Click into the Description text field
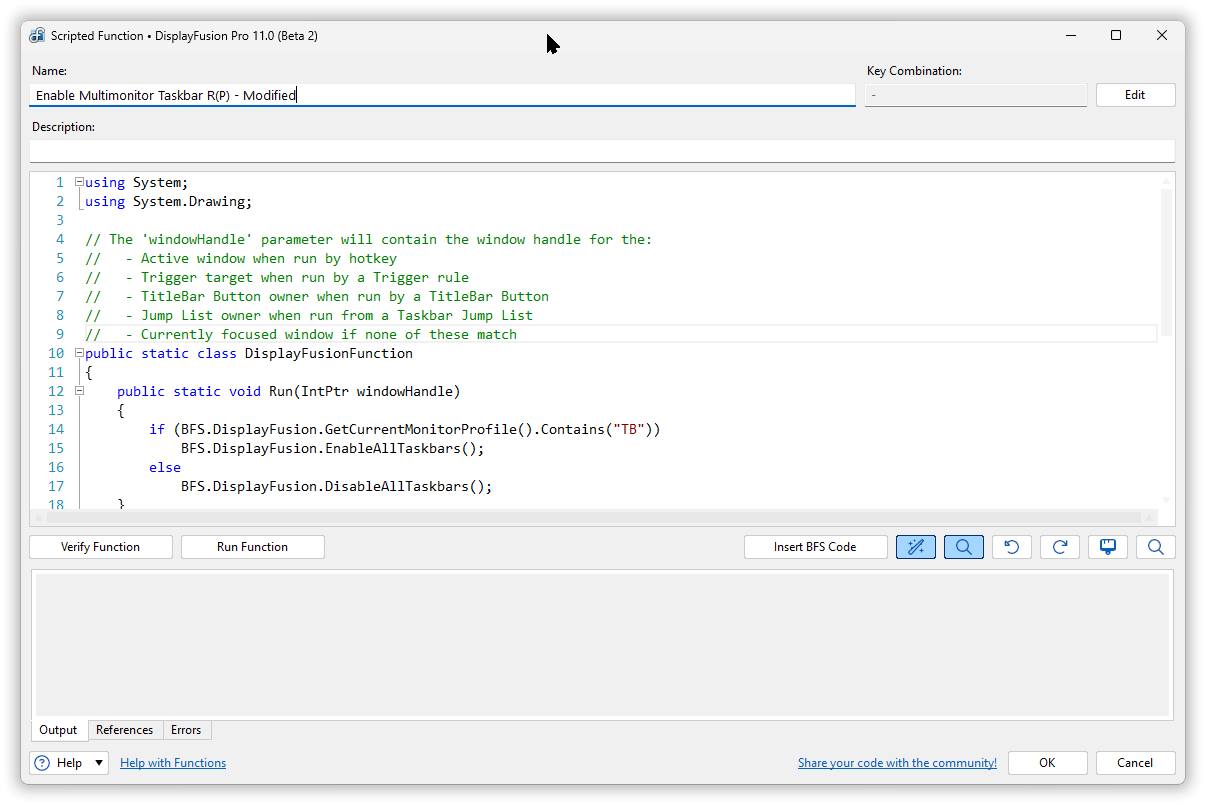1206x805 pixels. (x=600, y=151)
